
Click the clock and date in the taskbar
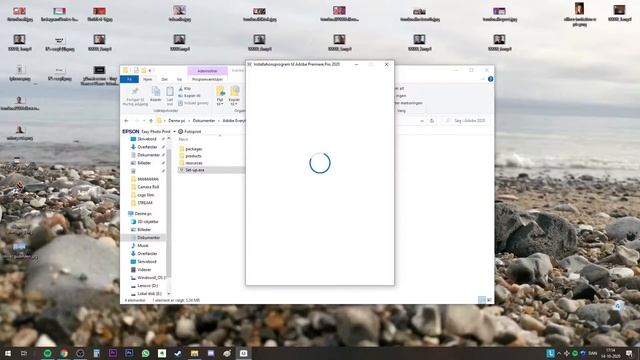(x=612, y=353)
